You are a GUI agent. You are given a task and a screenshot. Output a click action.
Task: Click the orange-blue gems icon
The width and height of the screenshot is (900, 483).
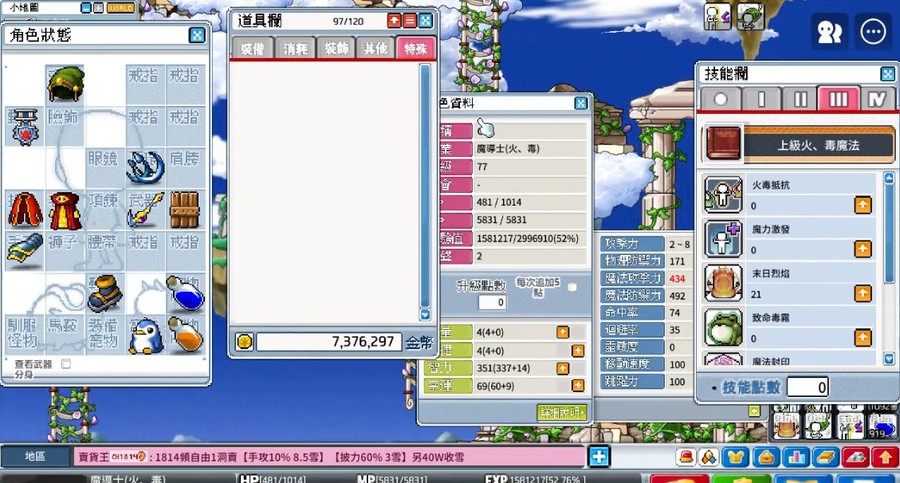[709, 457]
